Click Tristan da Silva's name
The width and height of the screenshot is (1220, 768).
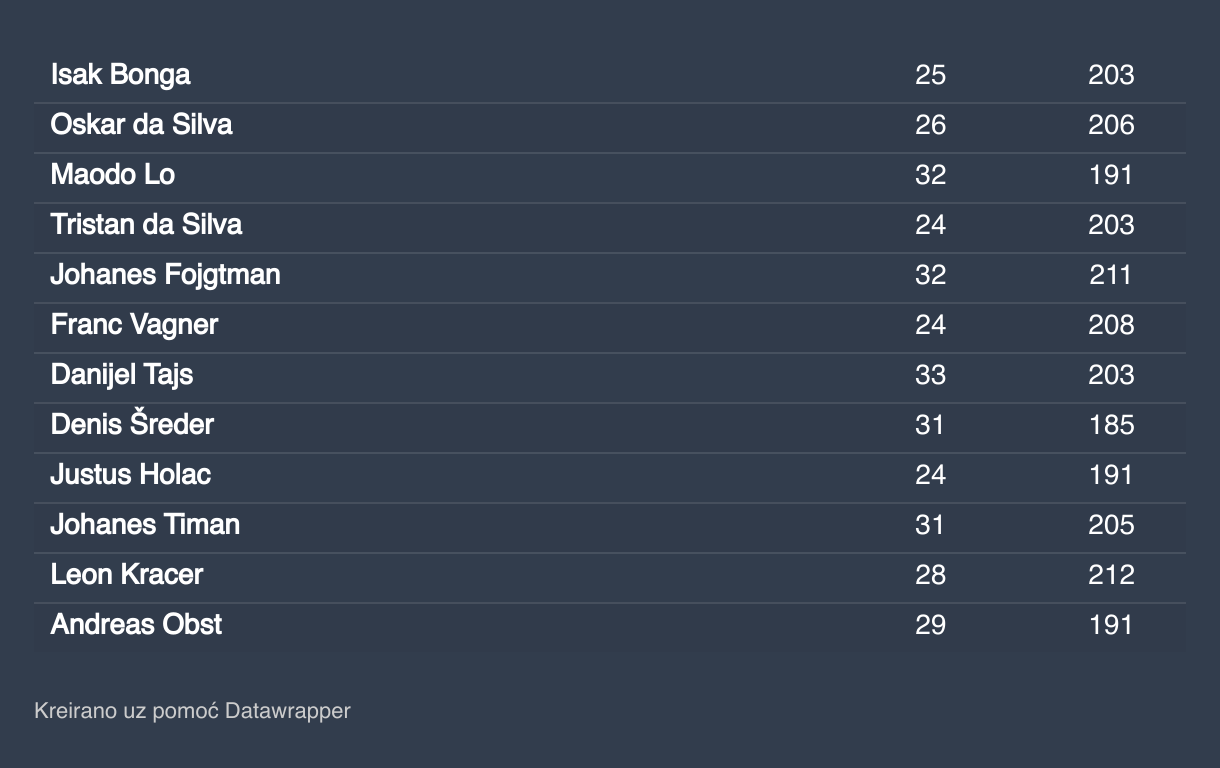[146, 225]
